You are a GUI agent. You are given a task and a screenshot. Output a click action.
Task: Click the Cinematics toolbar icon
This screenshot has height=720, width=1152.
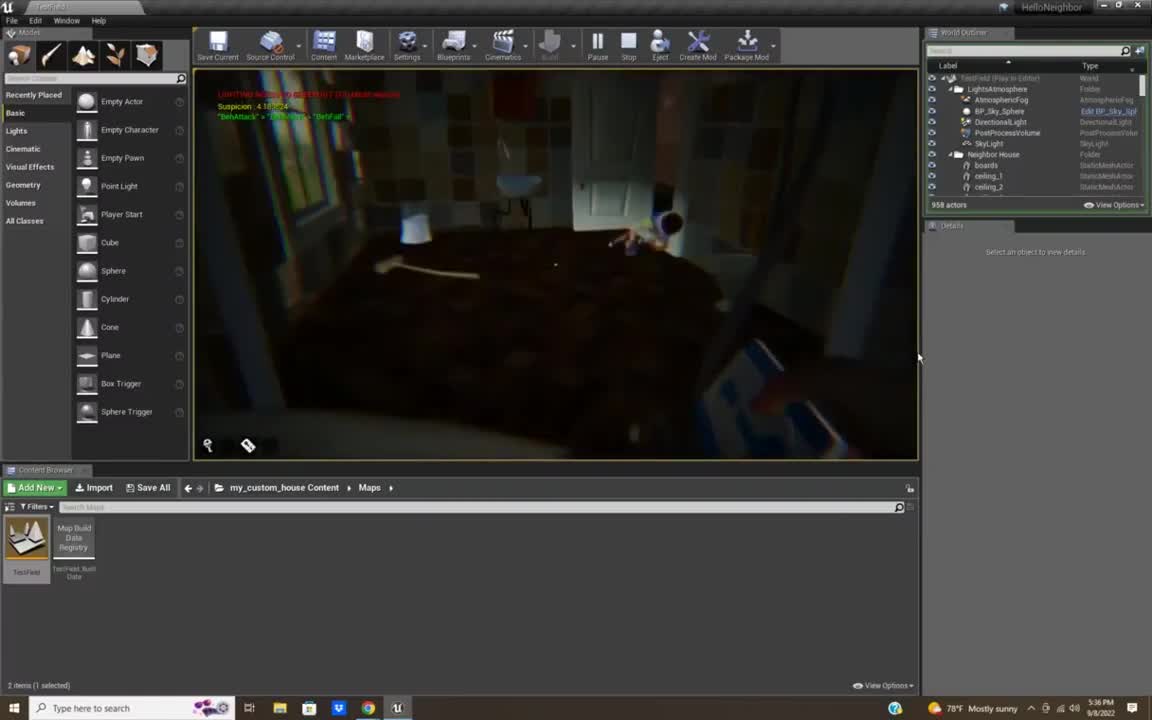point(503,42)
